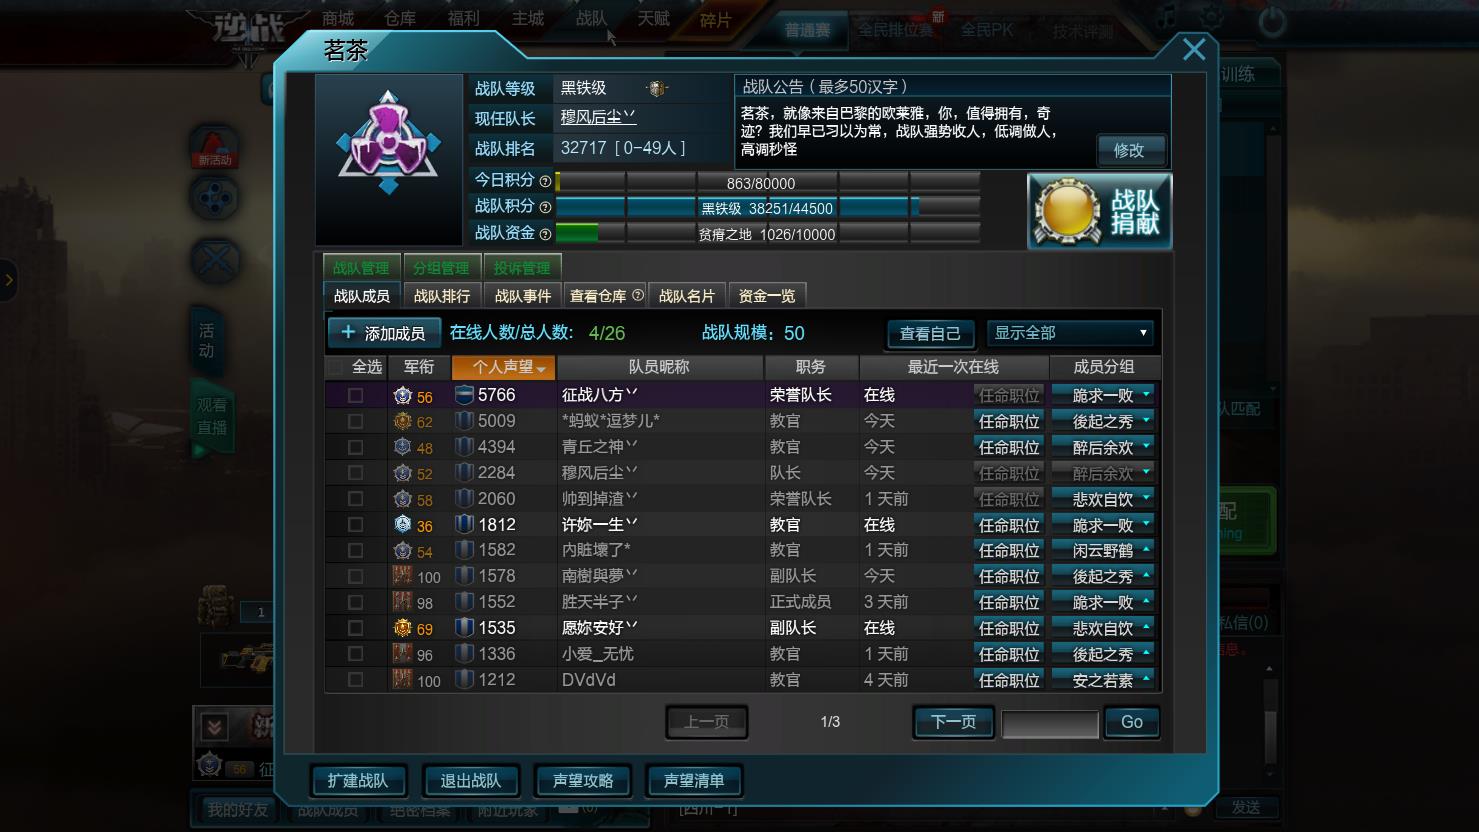Check the box for member 征战八方
Image resolution: width=1479 pixels, height=832 pixels.
click(355, 395)
